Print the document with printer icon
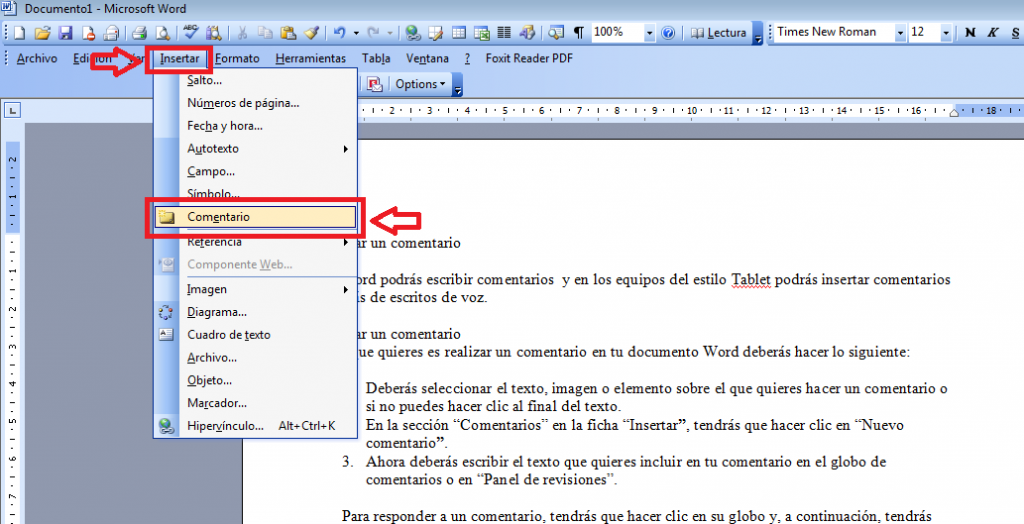The width and height of the screenshot is (1024, 524). [x=139, y=32]
